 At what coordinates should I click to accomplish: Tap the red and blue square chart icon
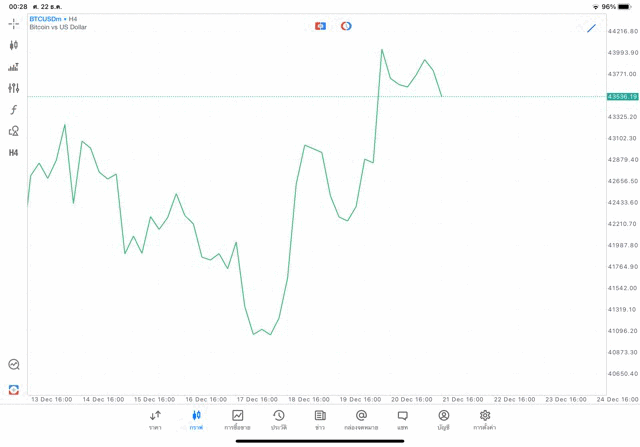[x=320, y=26]
